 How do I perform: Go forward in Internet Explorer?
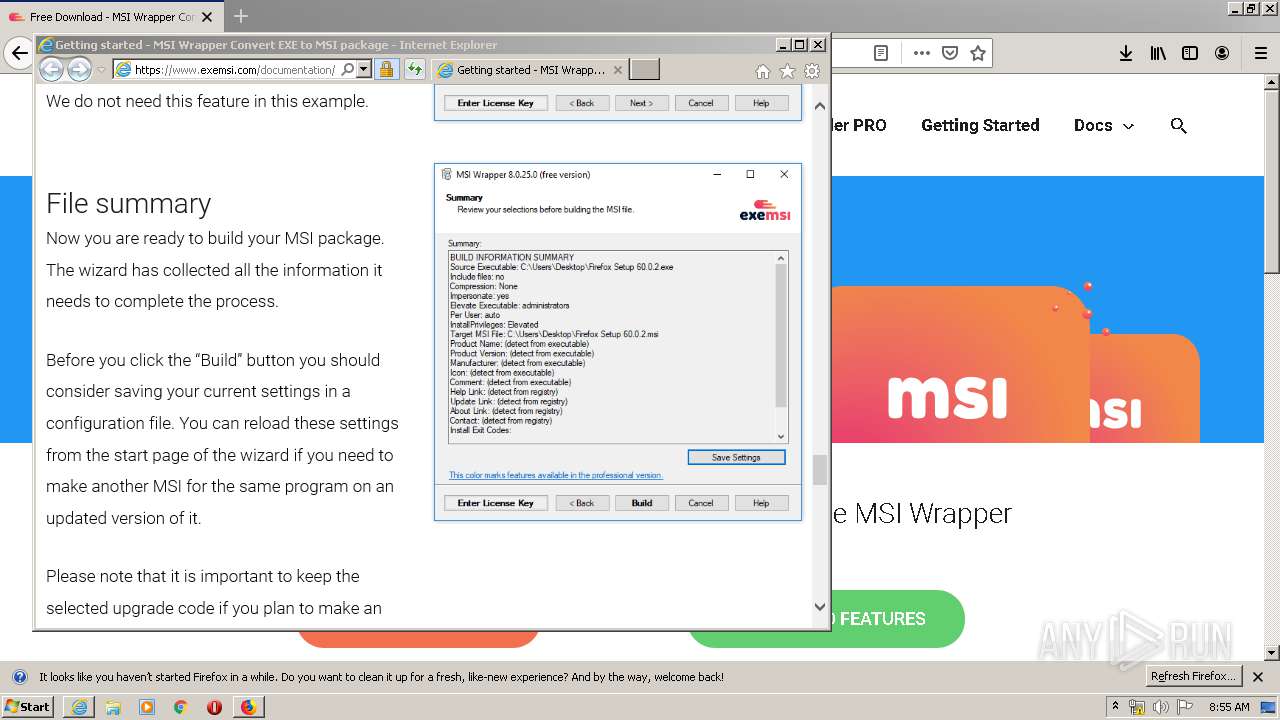point(79,69)
